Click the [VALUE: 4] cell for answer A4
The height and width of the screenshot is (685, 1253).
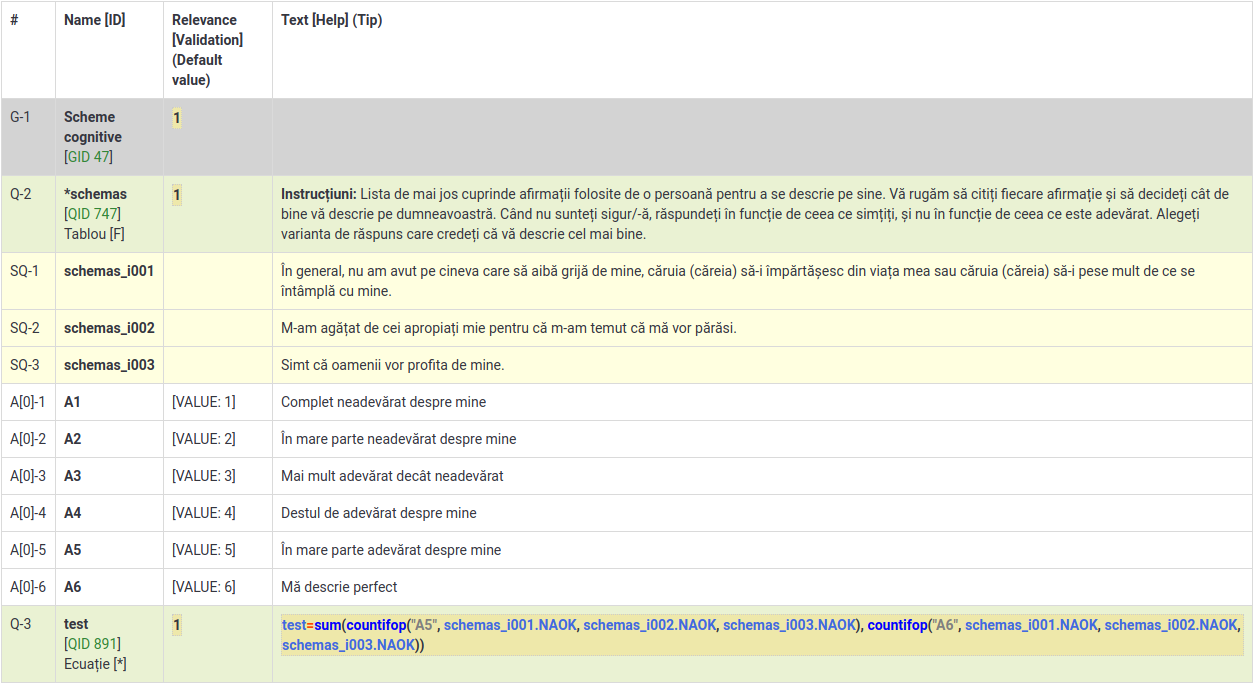click(x=203, y=513)
